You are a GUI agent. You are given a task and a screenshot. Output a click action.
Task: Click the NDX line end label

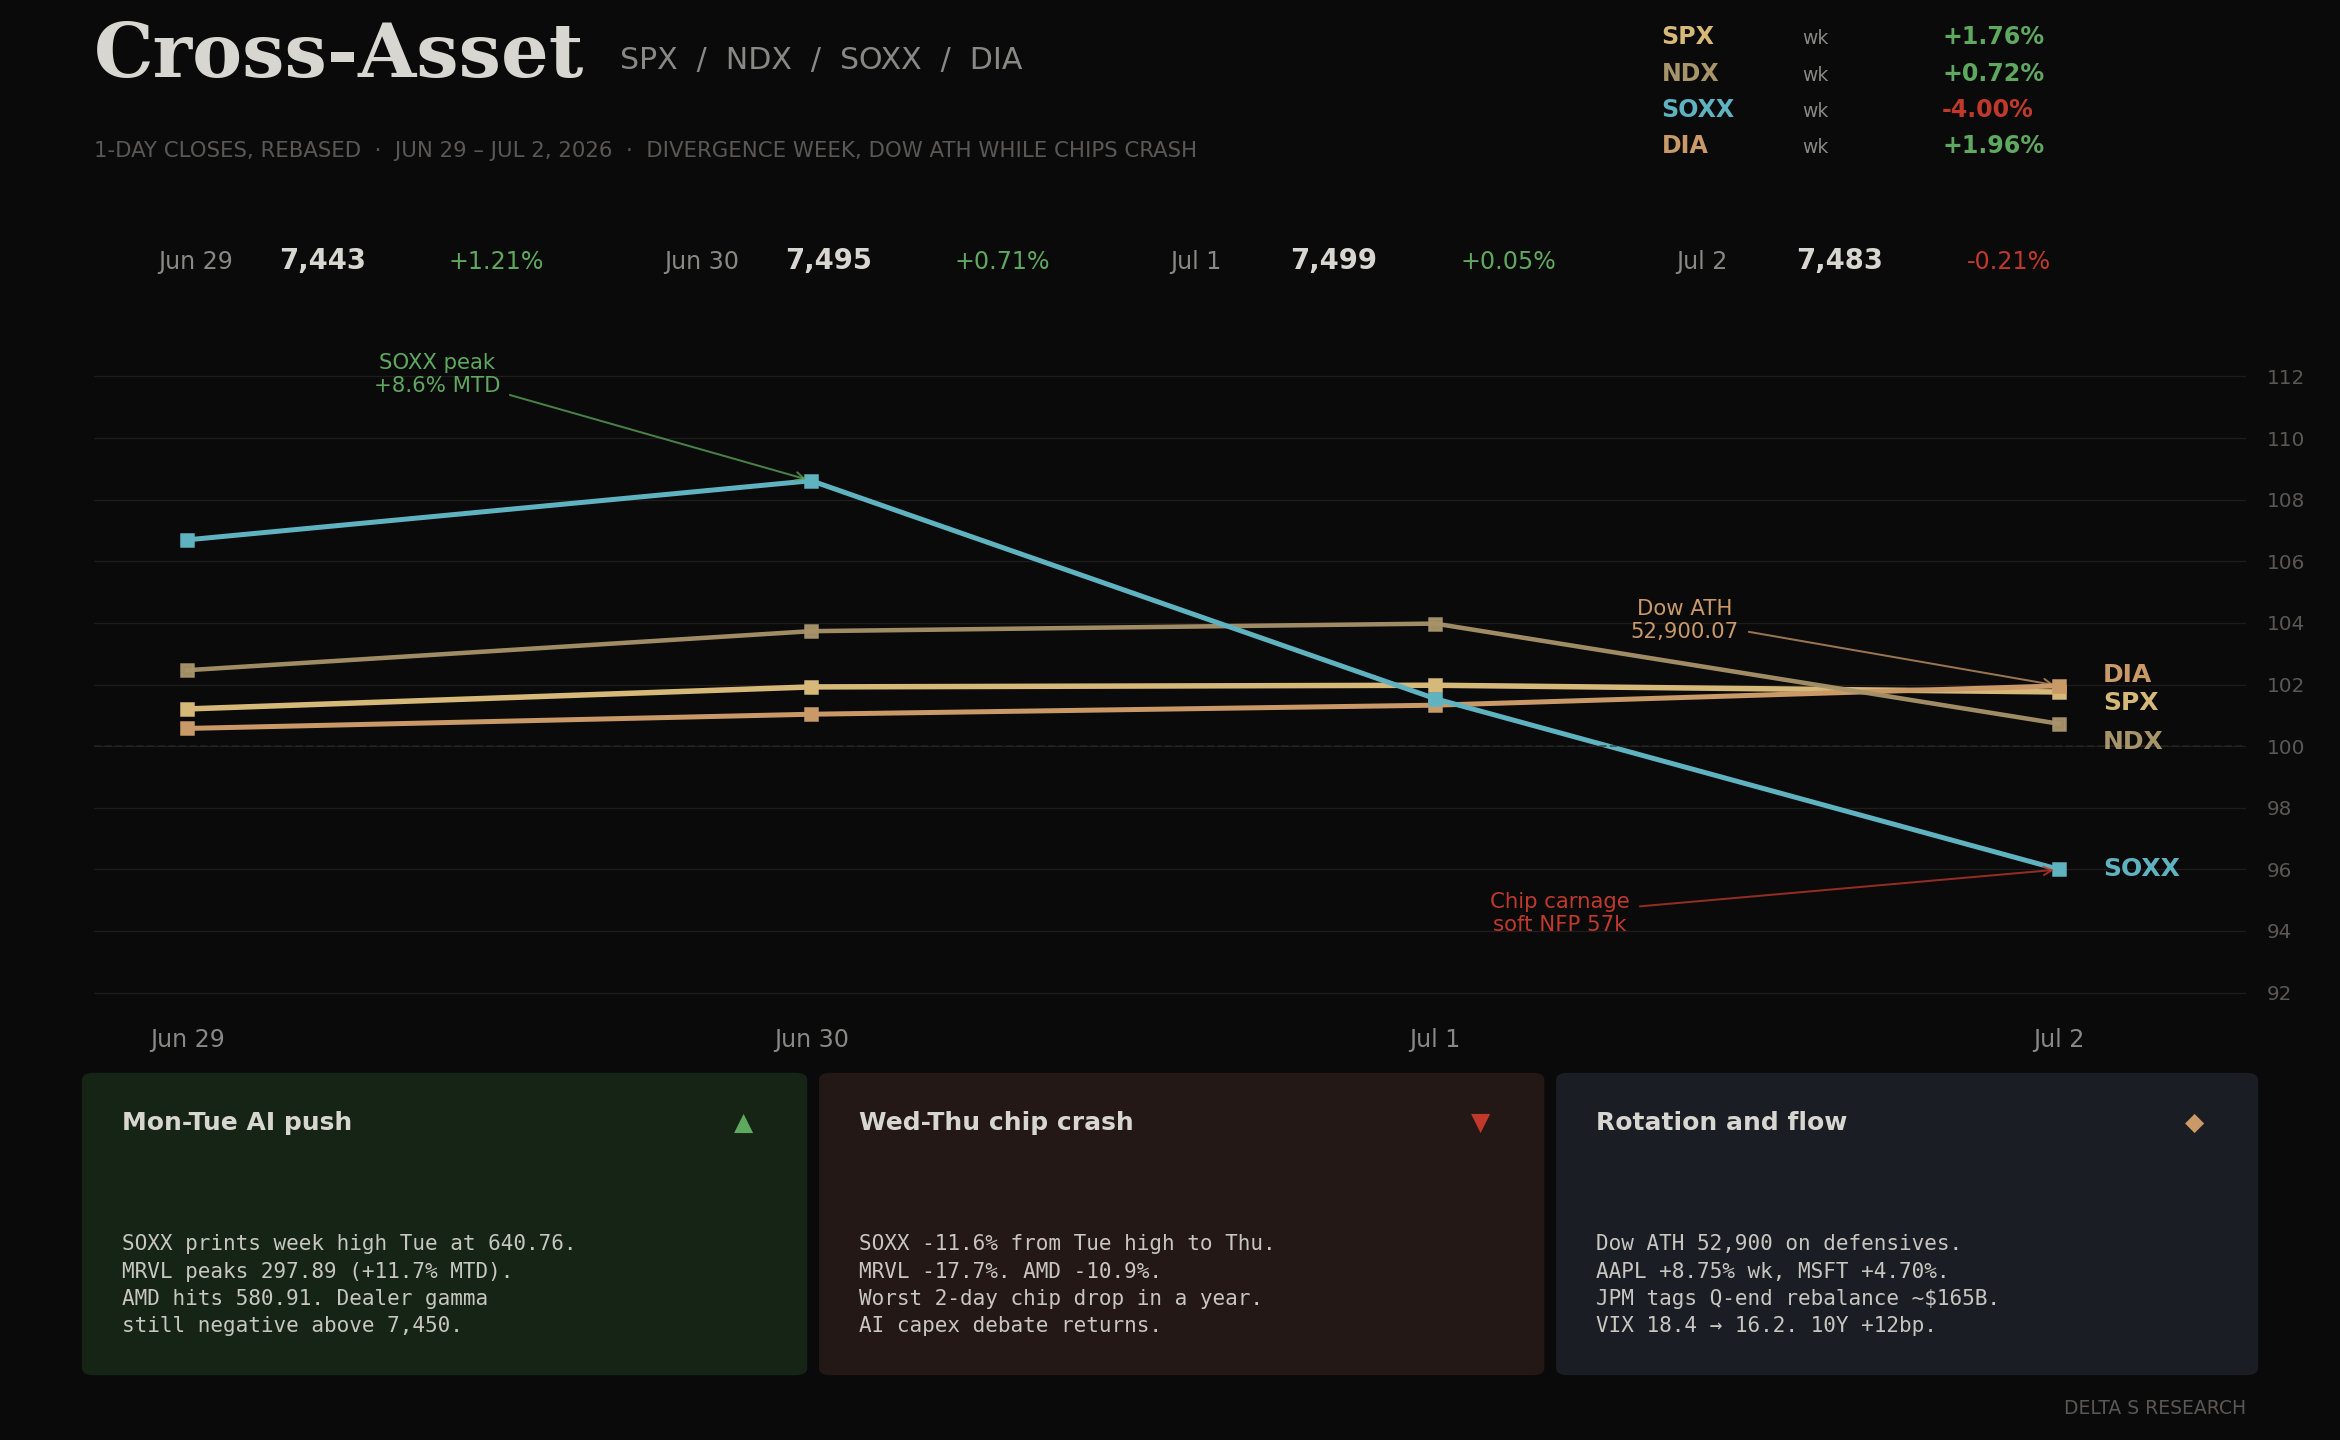(2133, 741)
